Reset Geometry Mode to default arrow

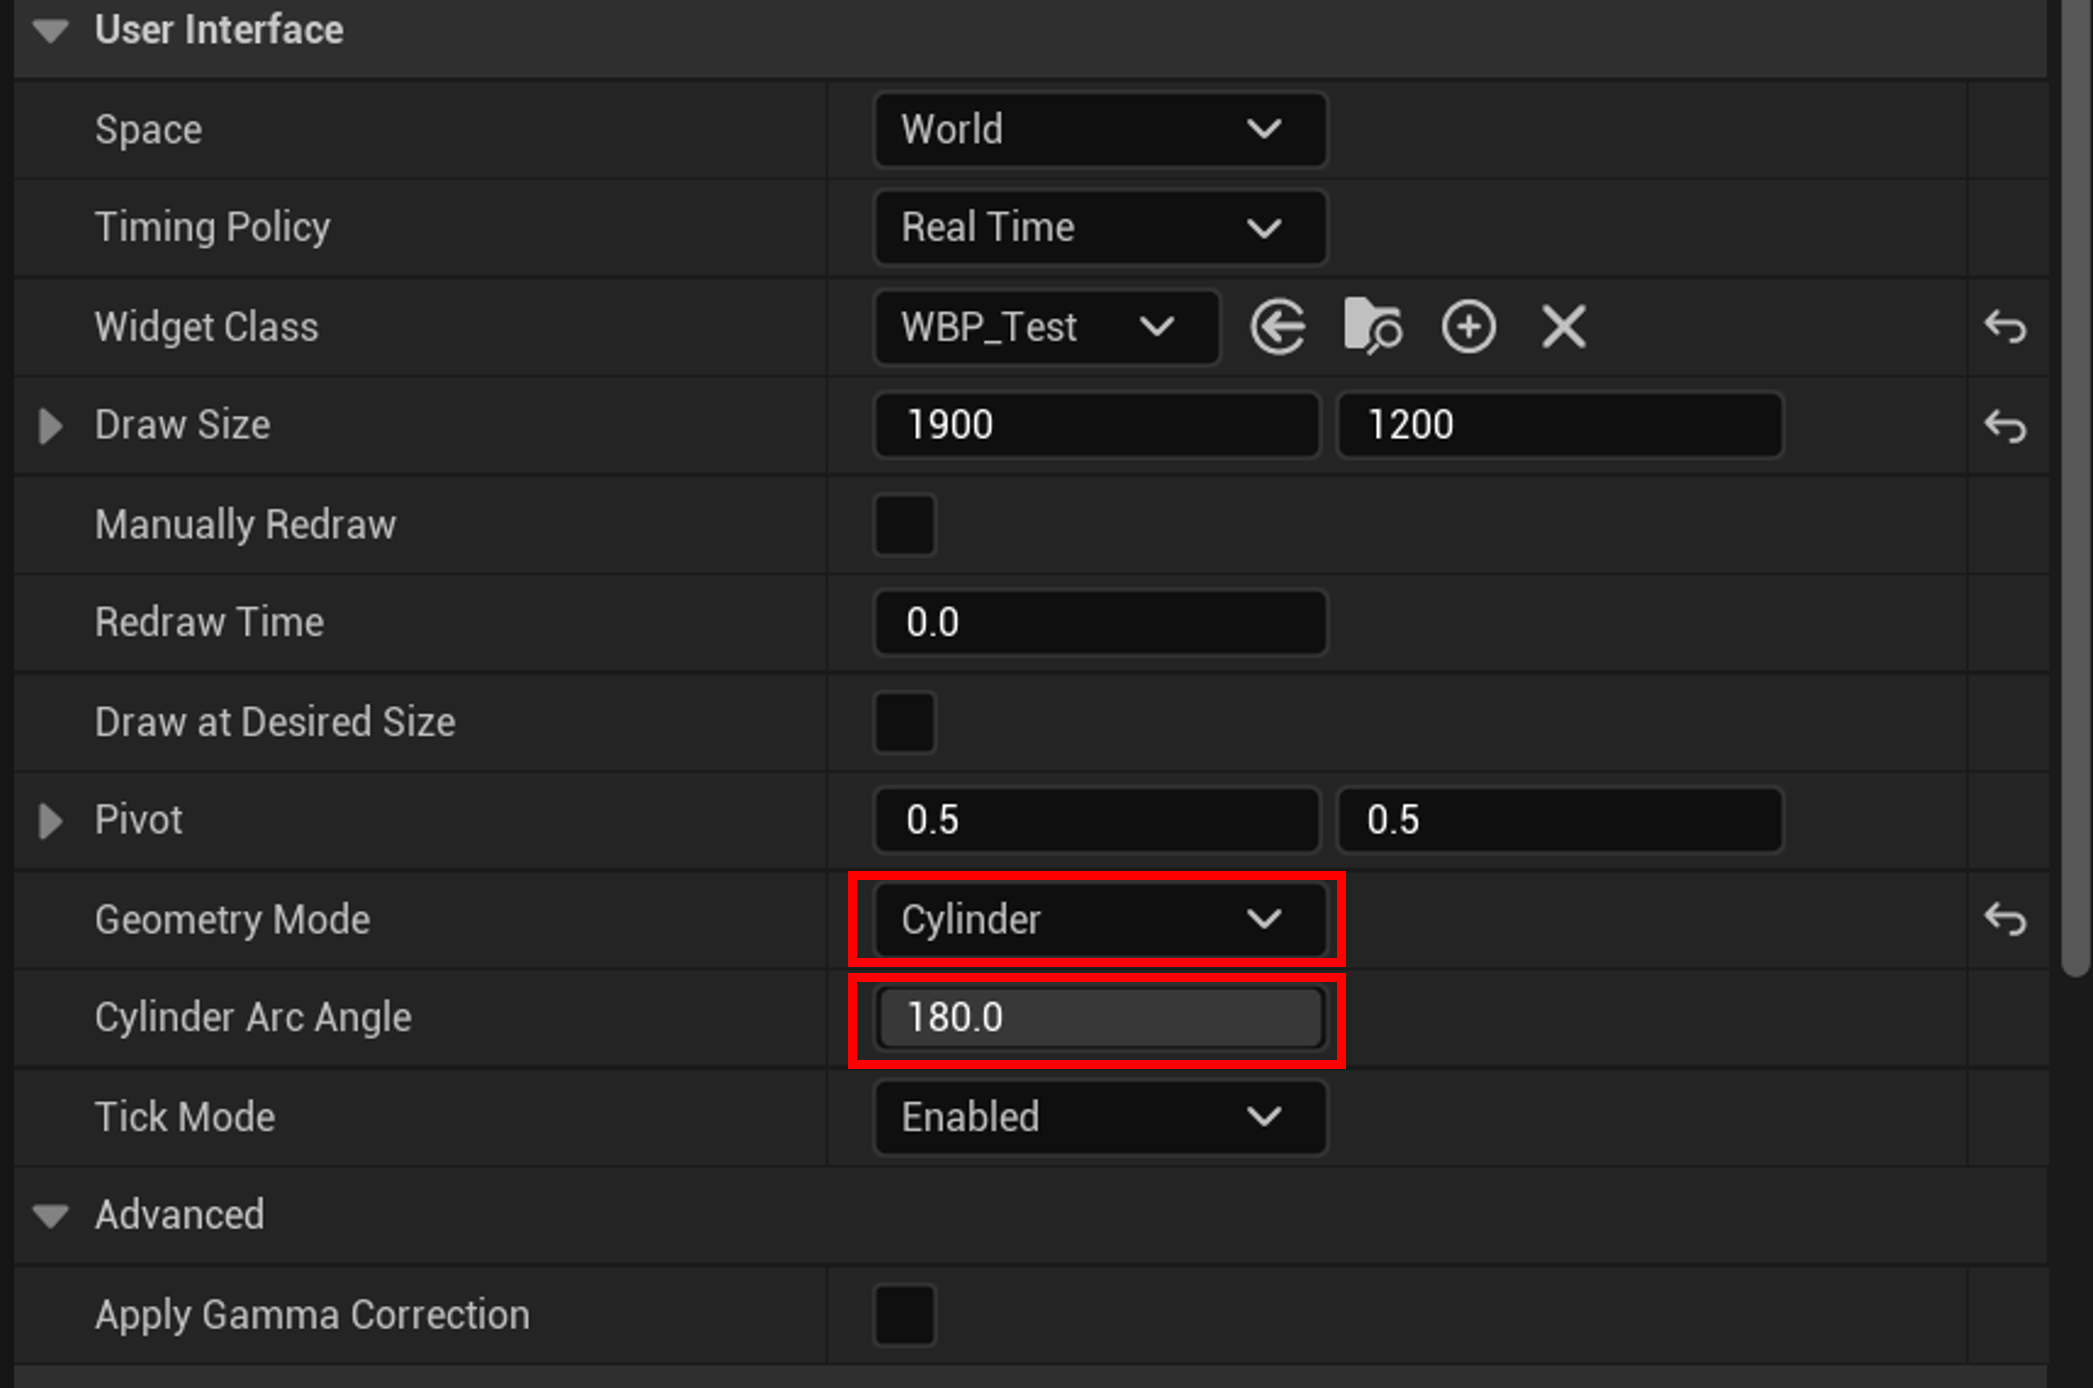[2005, 919]
